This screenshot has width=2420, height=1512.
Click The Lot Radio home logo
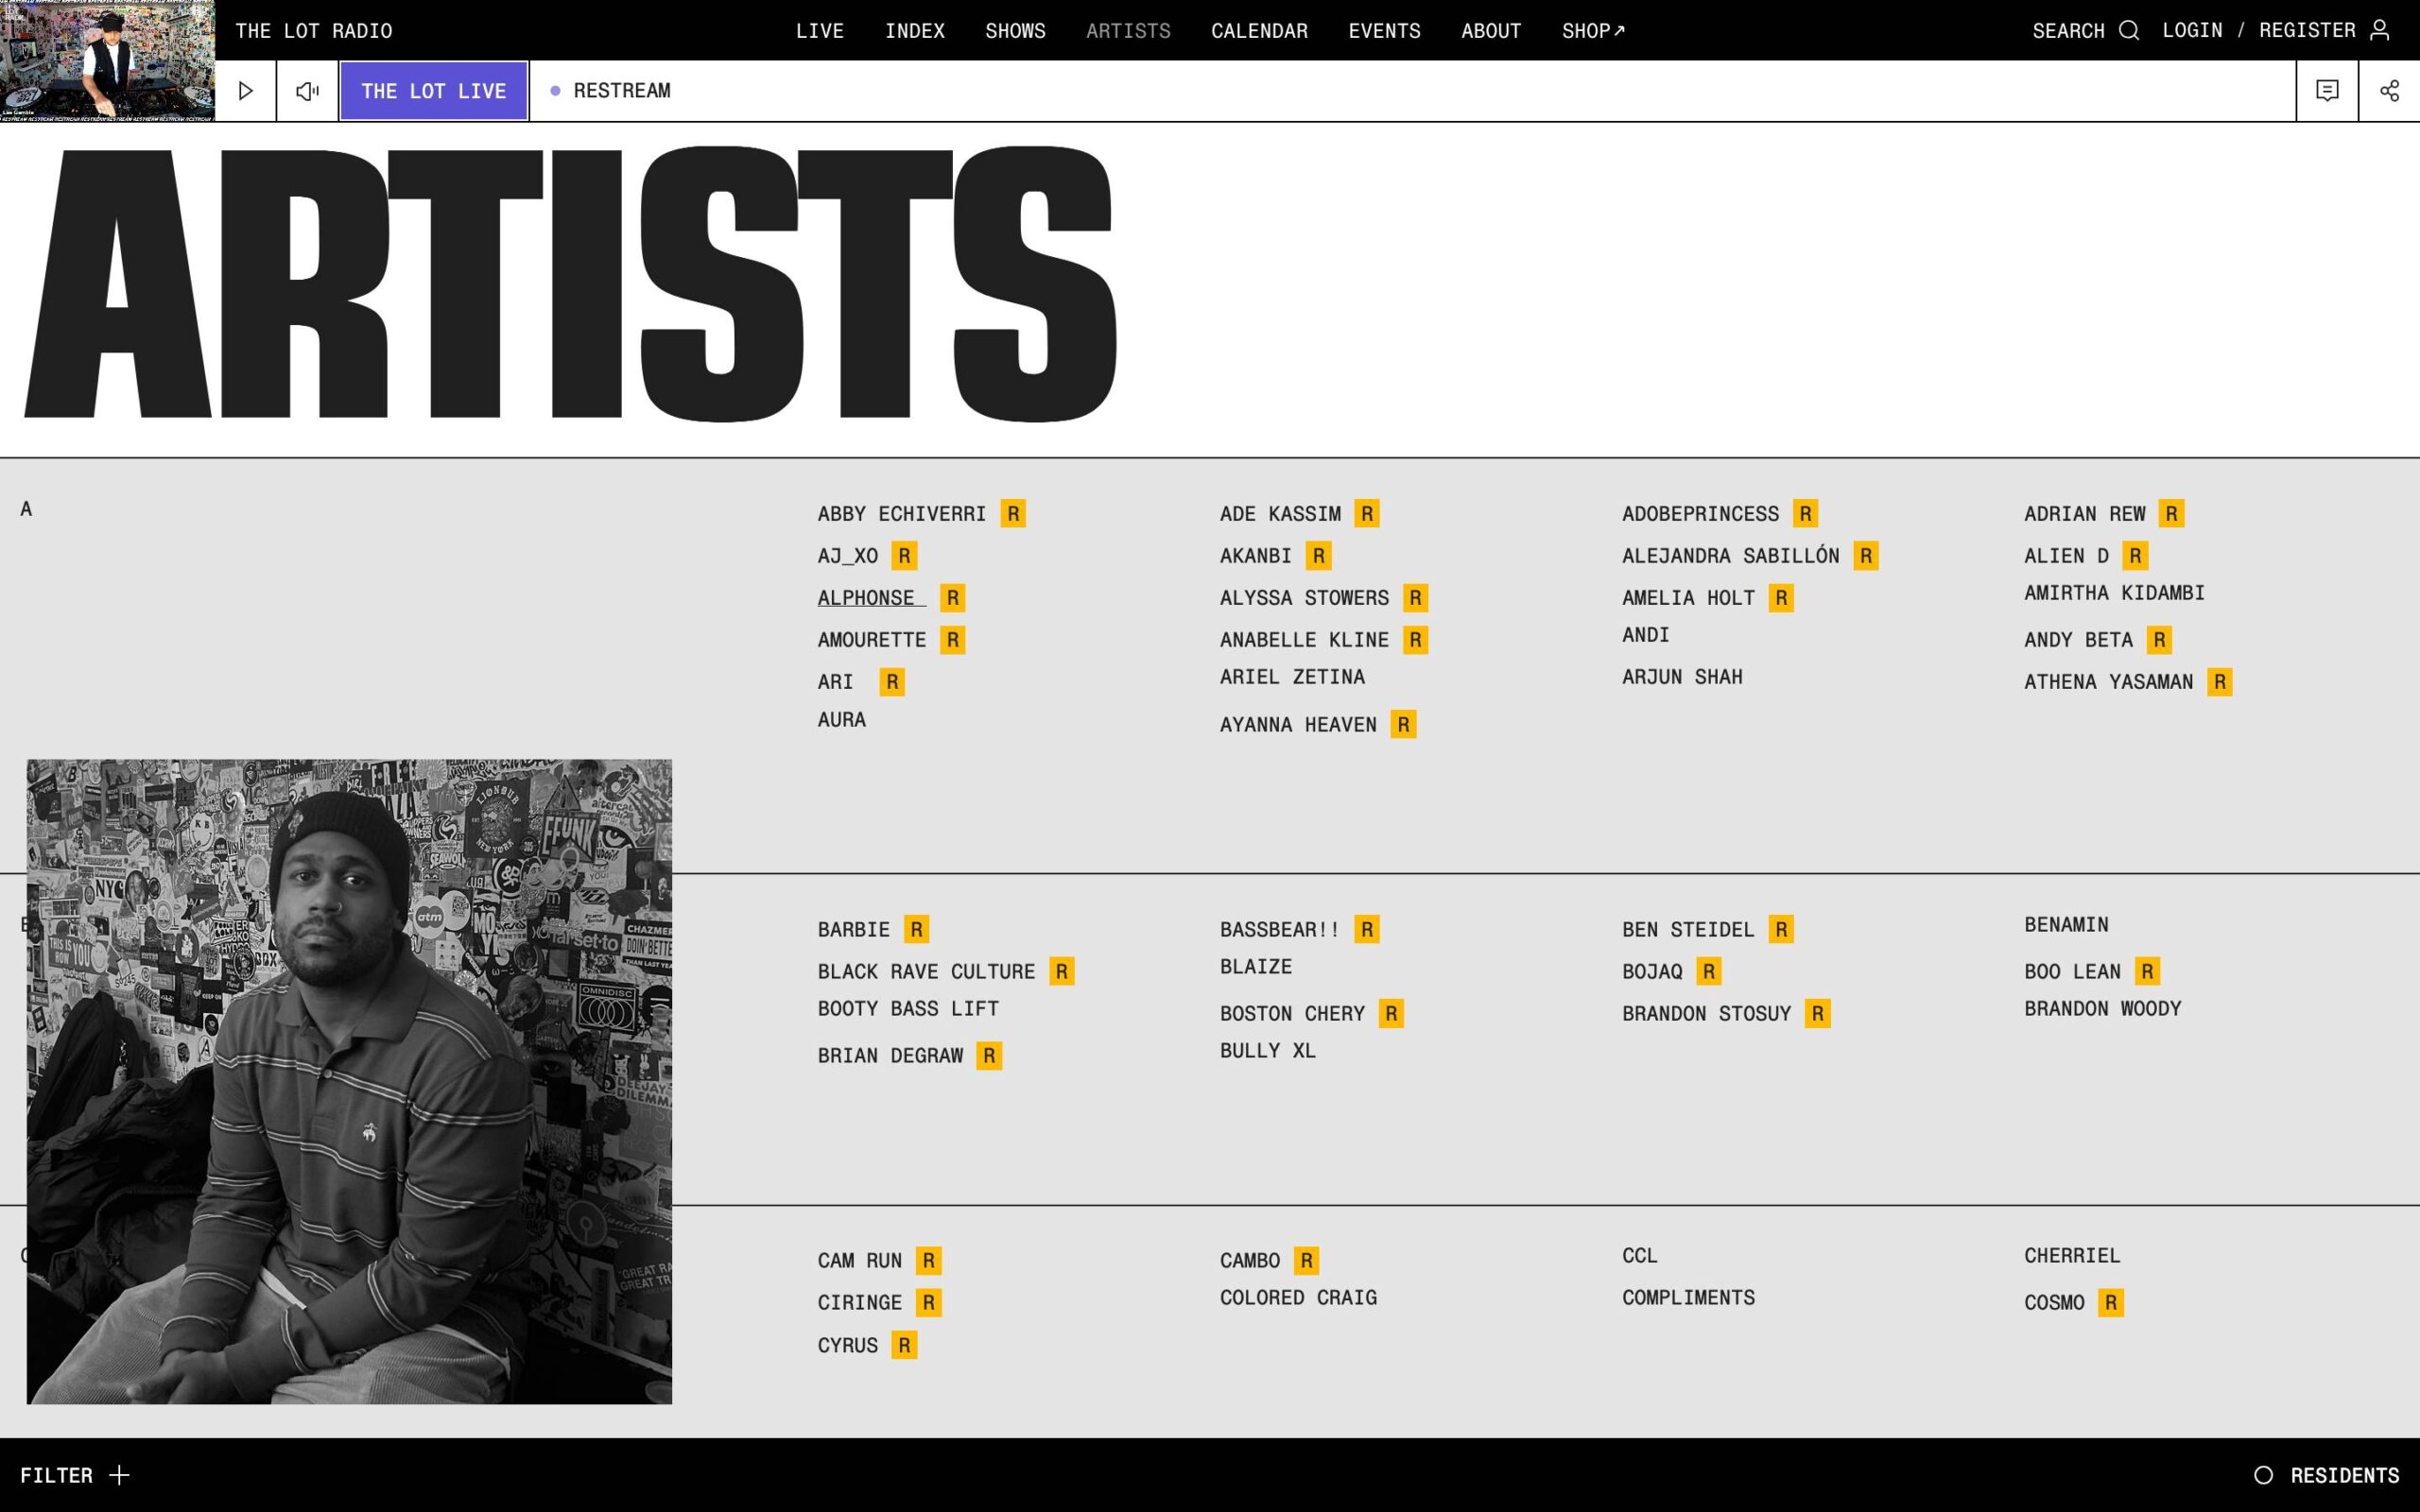click(x=313, y=31)
